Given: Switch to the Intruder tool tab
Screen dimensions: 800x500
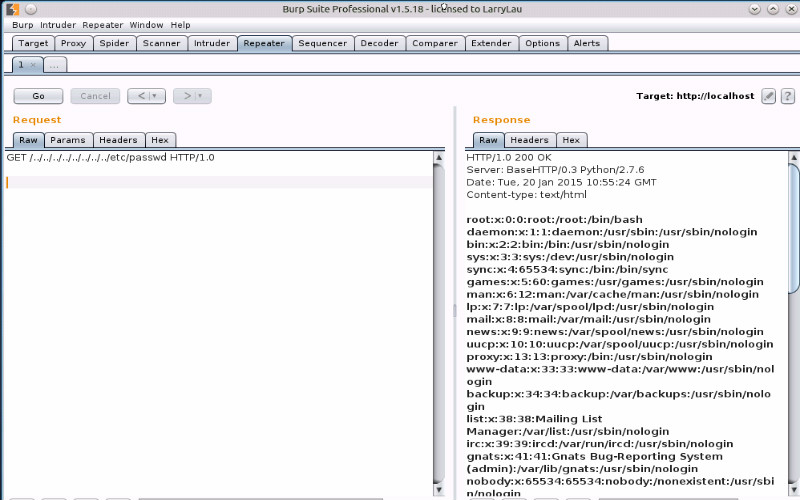Looking at the screenshot, I should pos(212,43).
